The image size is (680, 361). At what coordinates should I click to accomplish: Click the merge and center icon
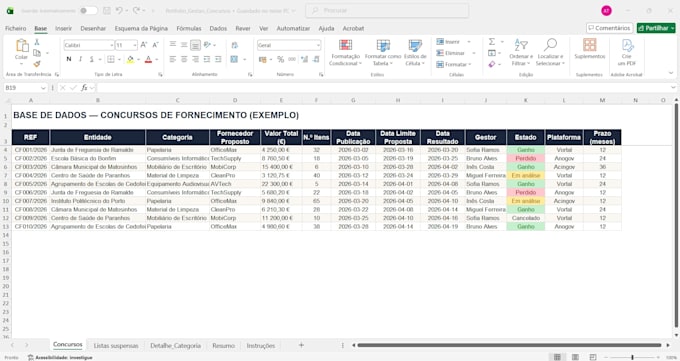click(234, 59)
